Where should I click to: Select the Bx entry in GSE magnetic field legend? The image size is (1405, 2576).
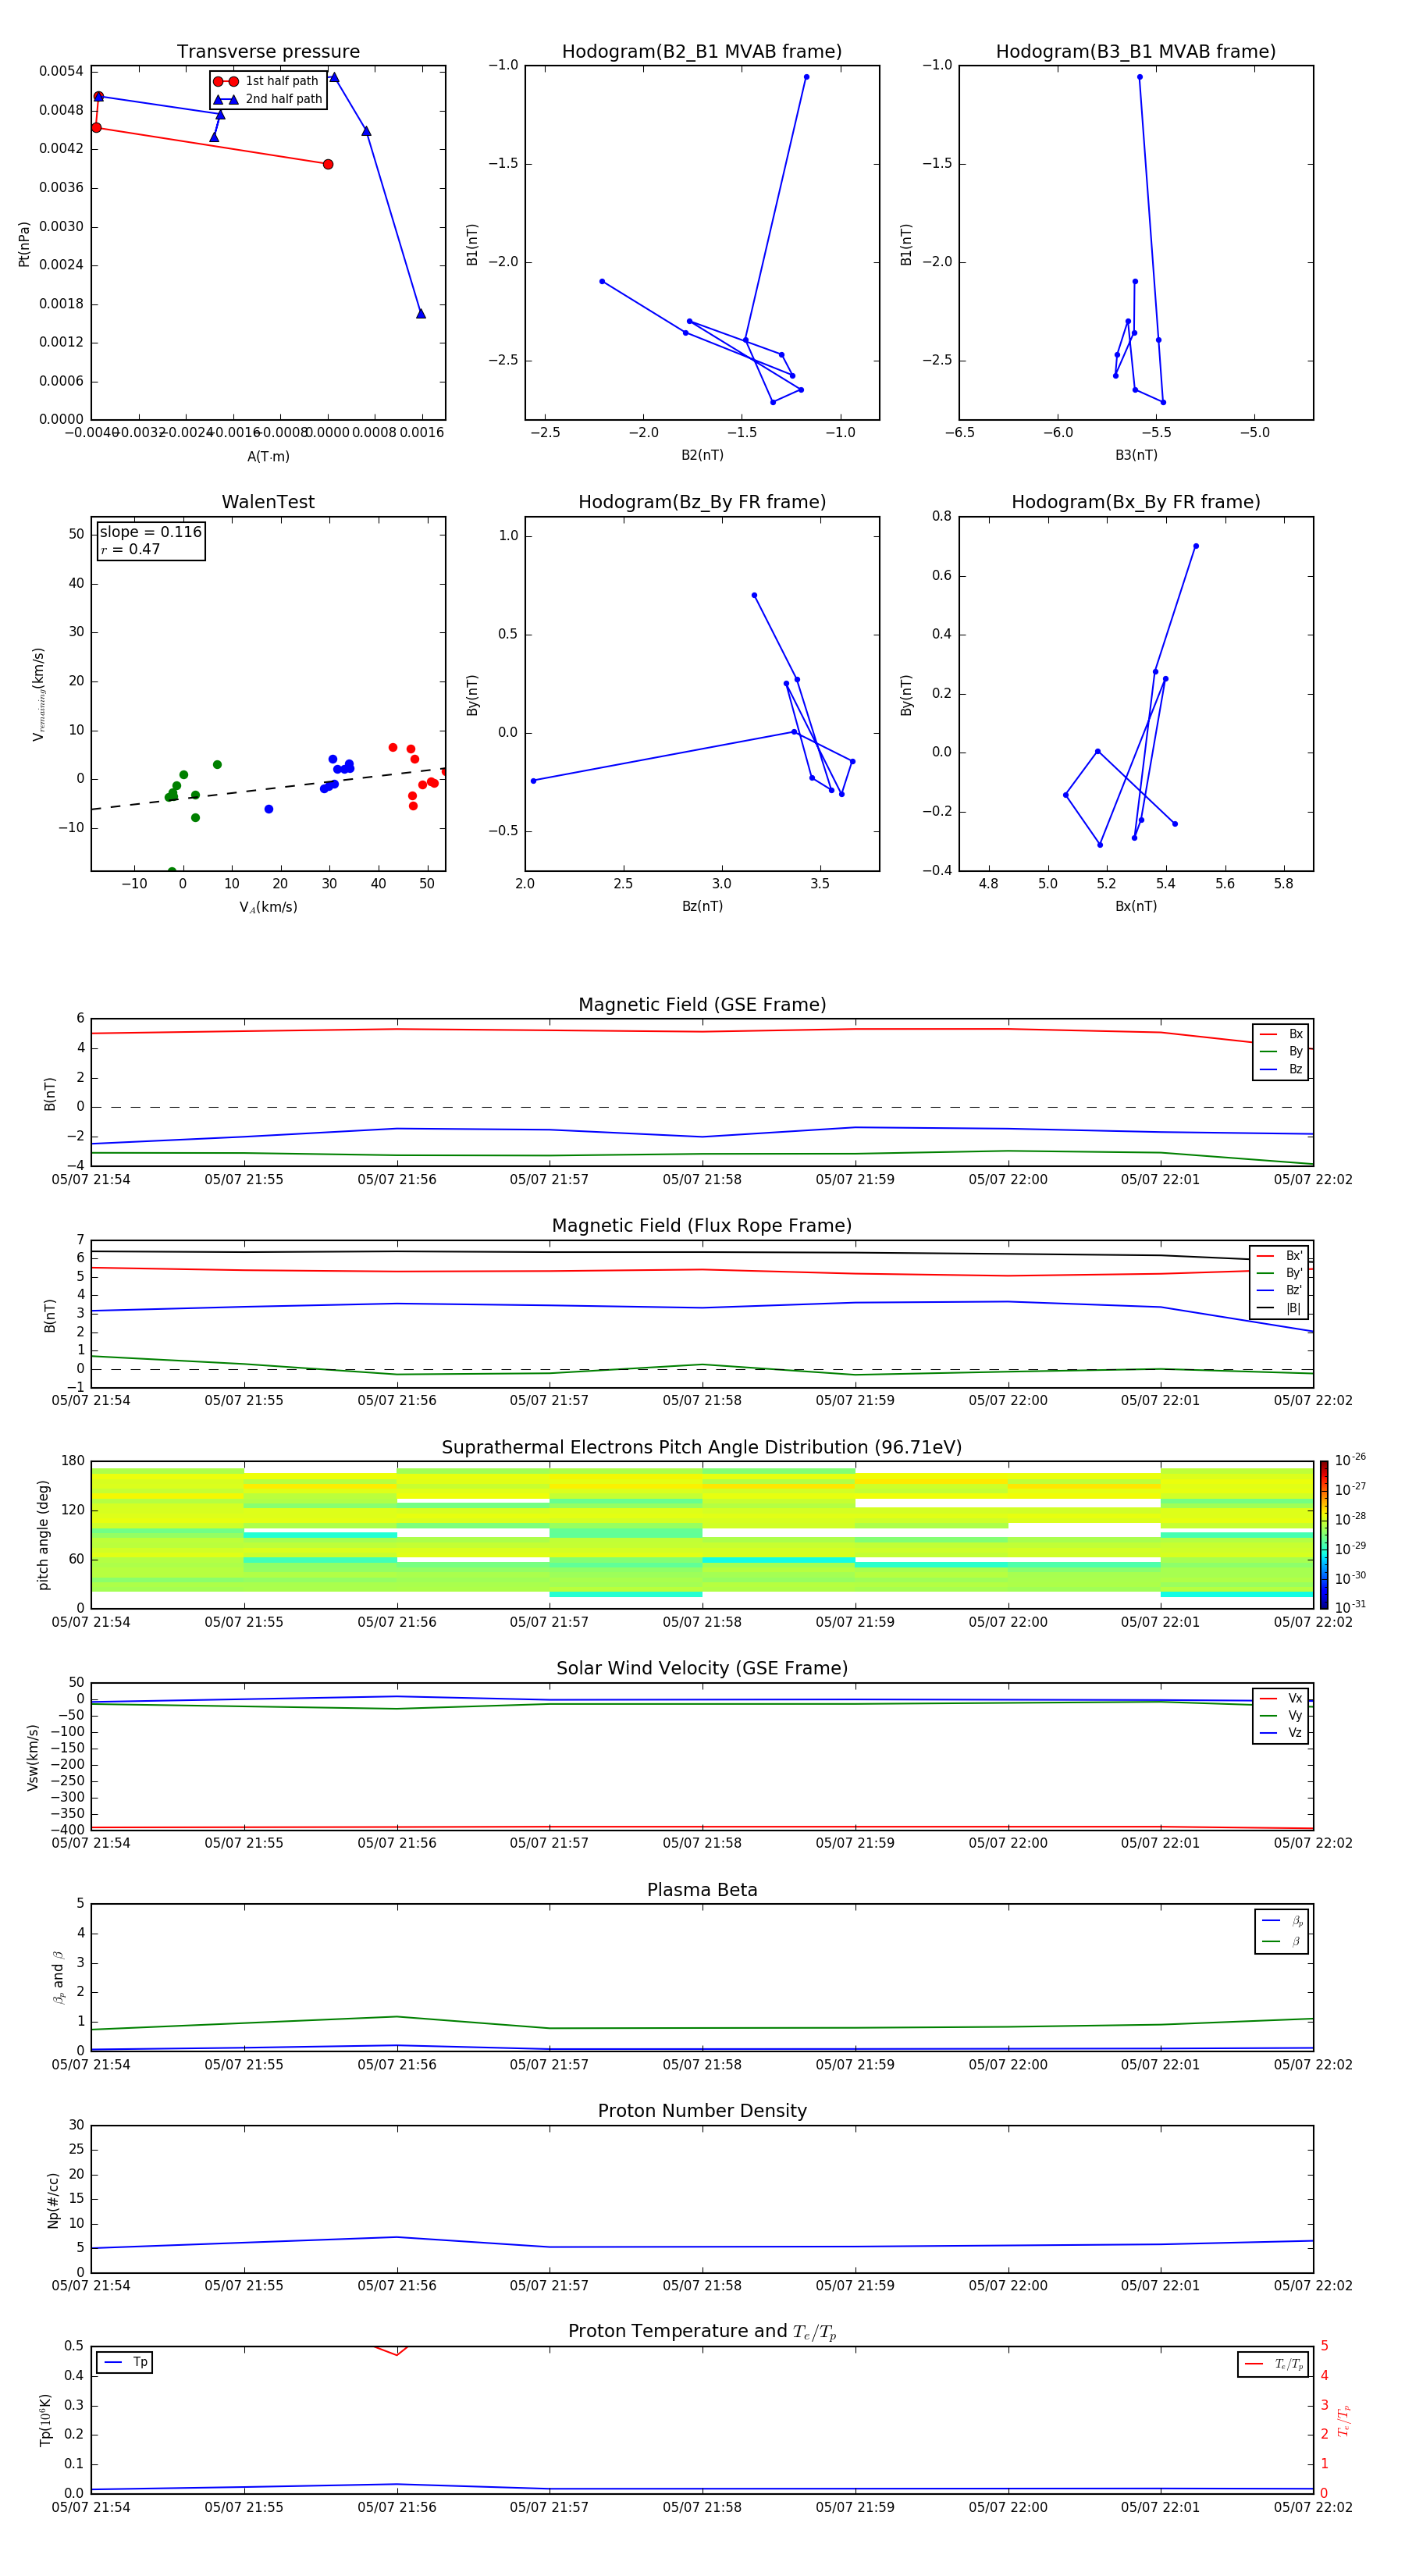tap(1281, 1034)
